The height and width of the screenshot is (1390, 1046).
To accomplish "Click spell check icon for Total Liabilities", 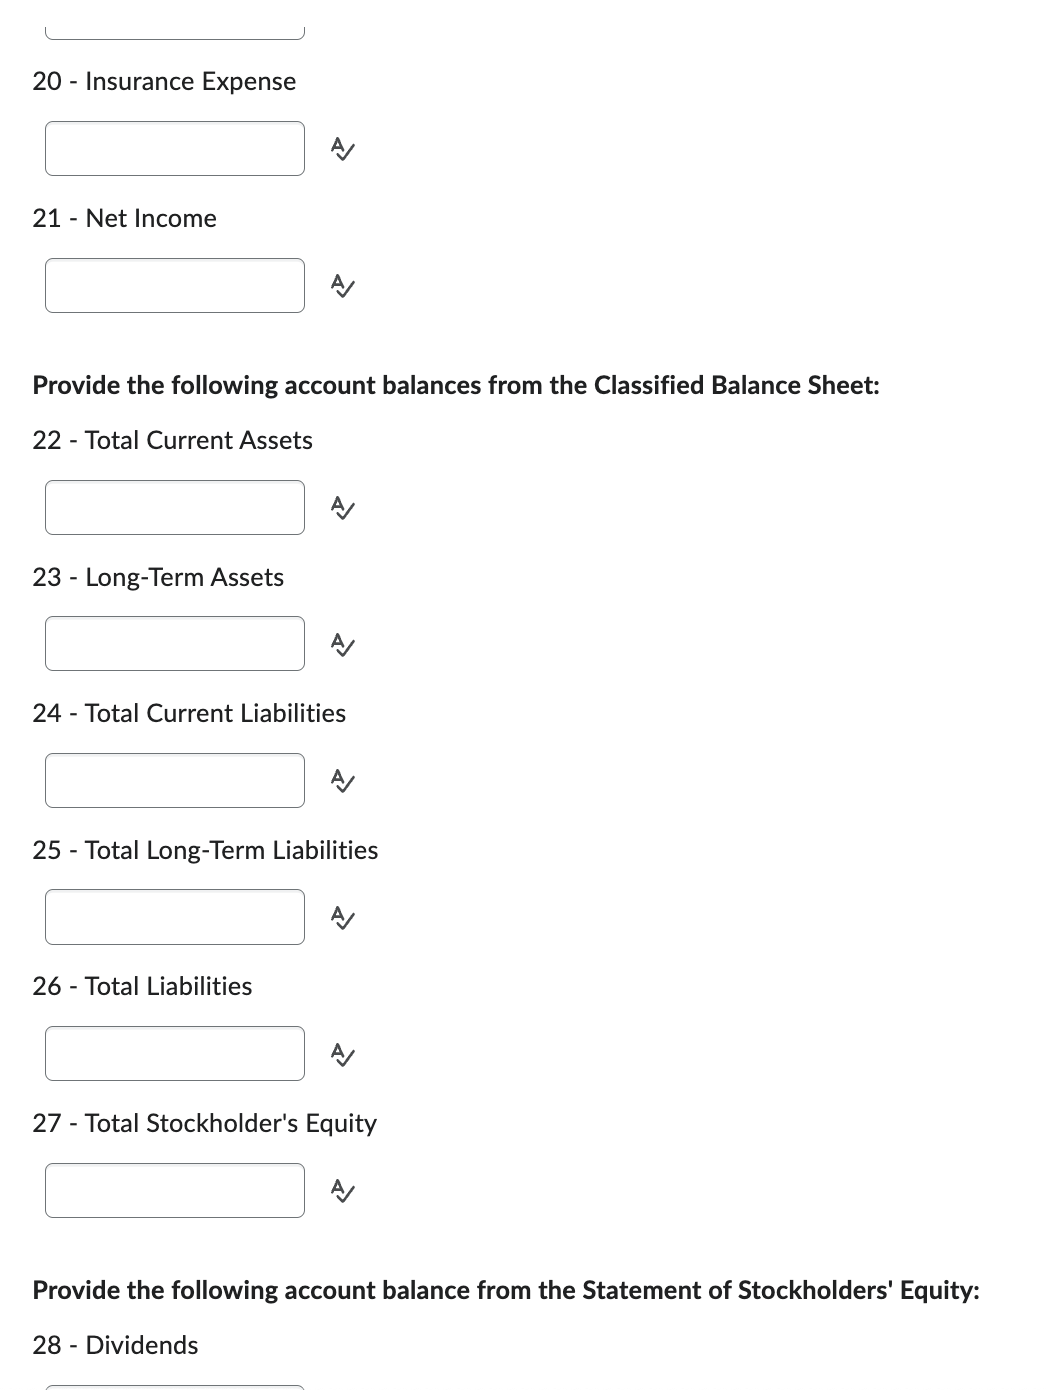I will pyautogui.click(x=341, y=1053).
